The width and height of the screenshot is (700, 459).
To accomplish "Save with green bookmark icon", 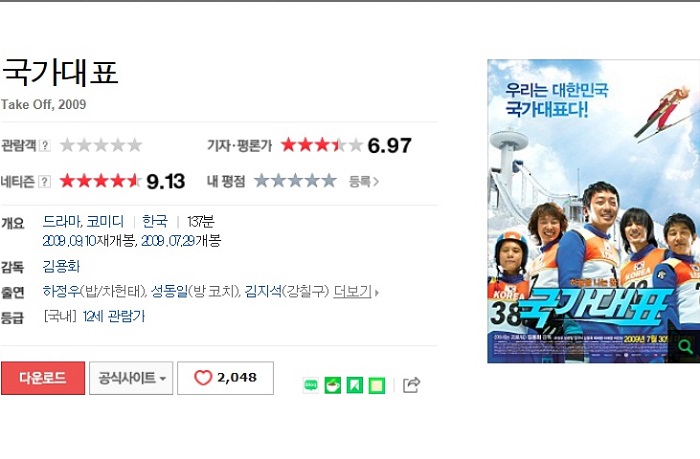I will tap(355, 385).
